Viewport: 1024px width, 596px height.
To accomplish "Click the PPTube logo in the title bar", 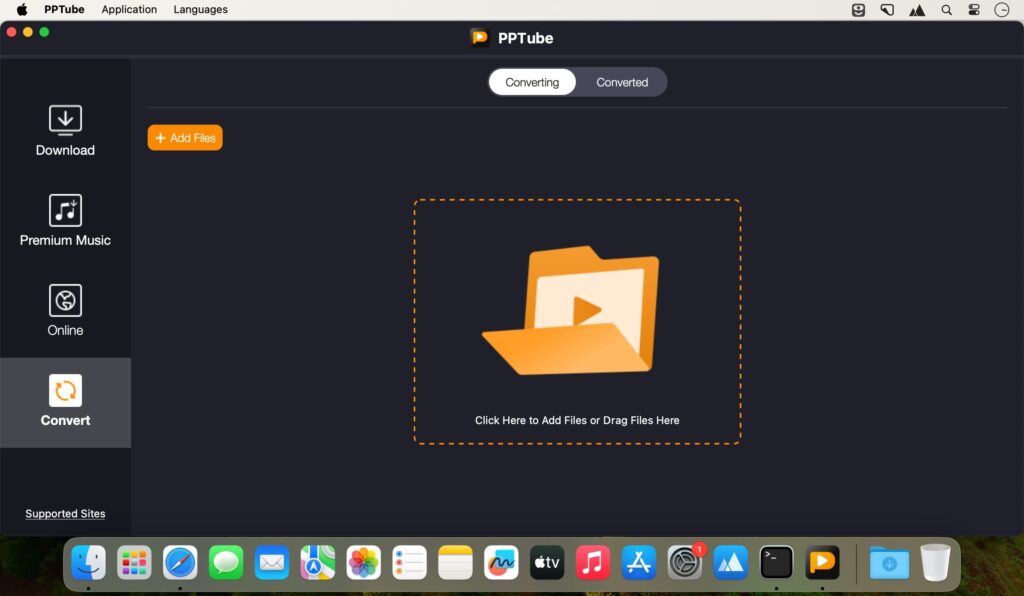I will pos(481,37).
